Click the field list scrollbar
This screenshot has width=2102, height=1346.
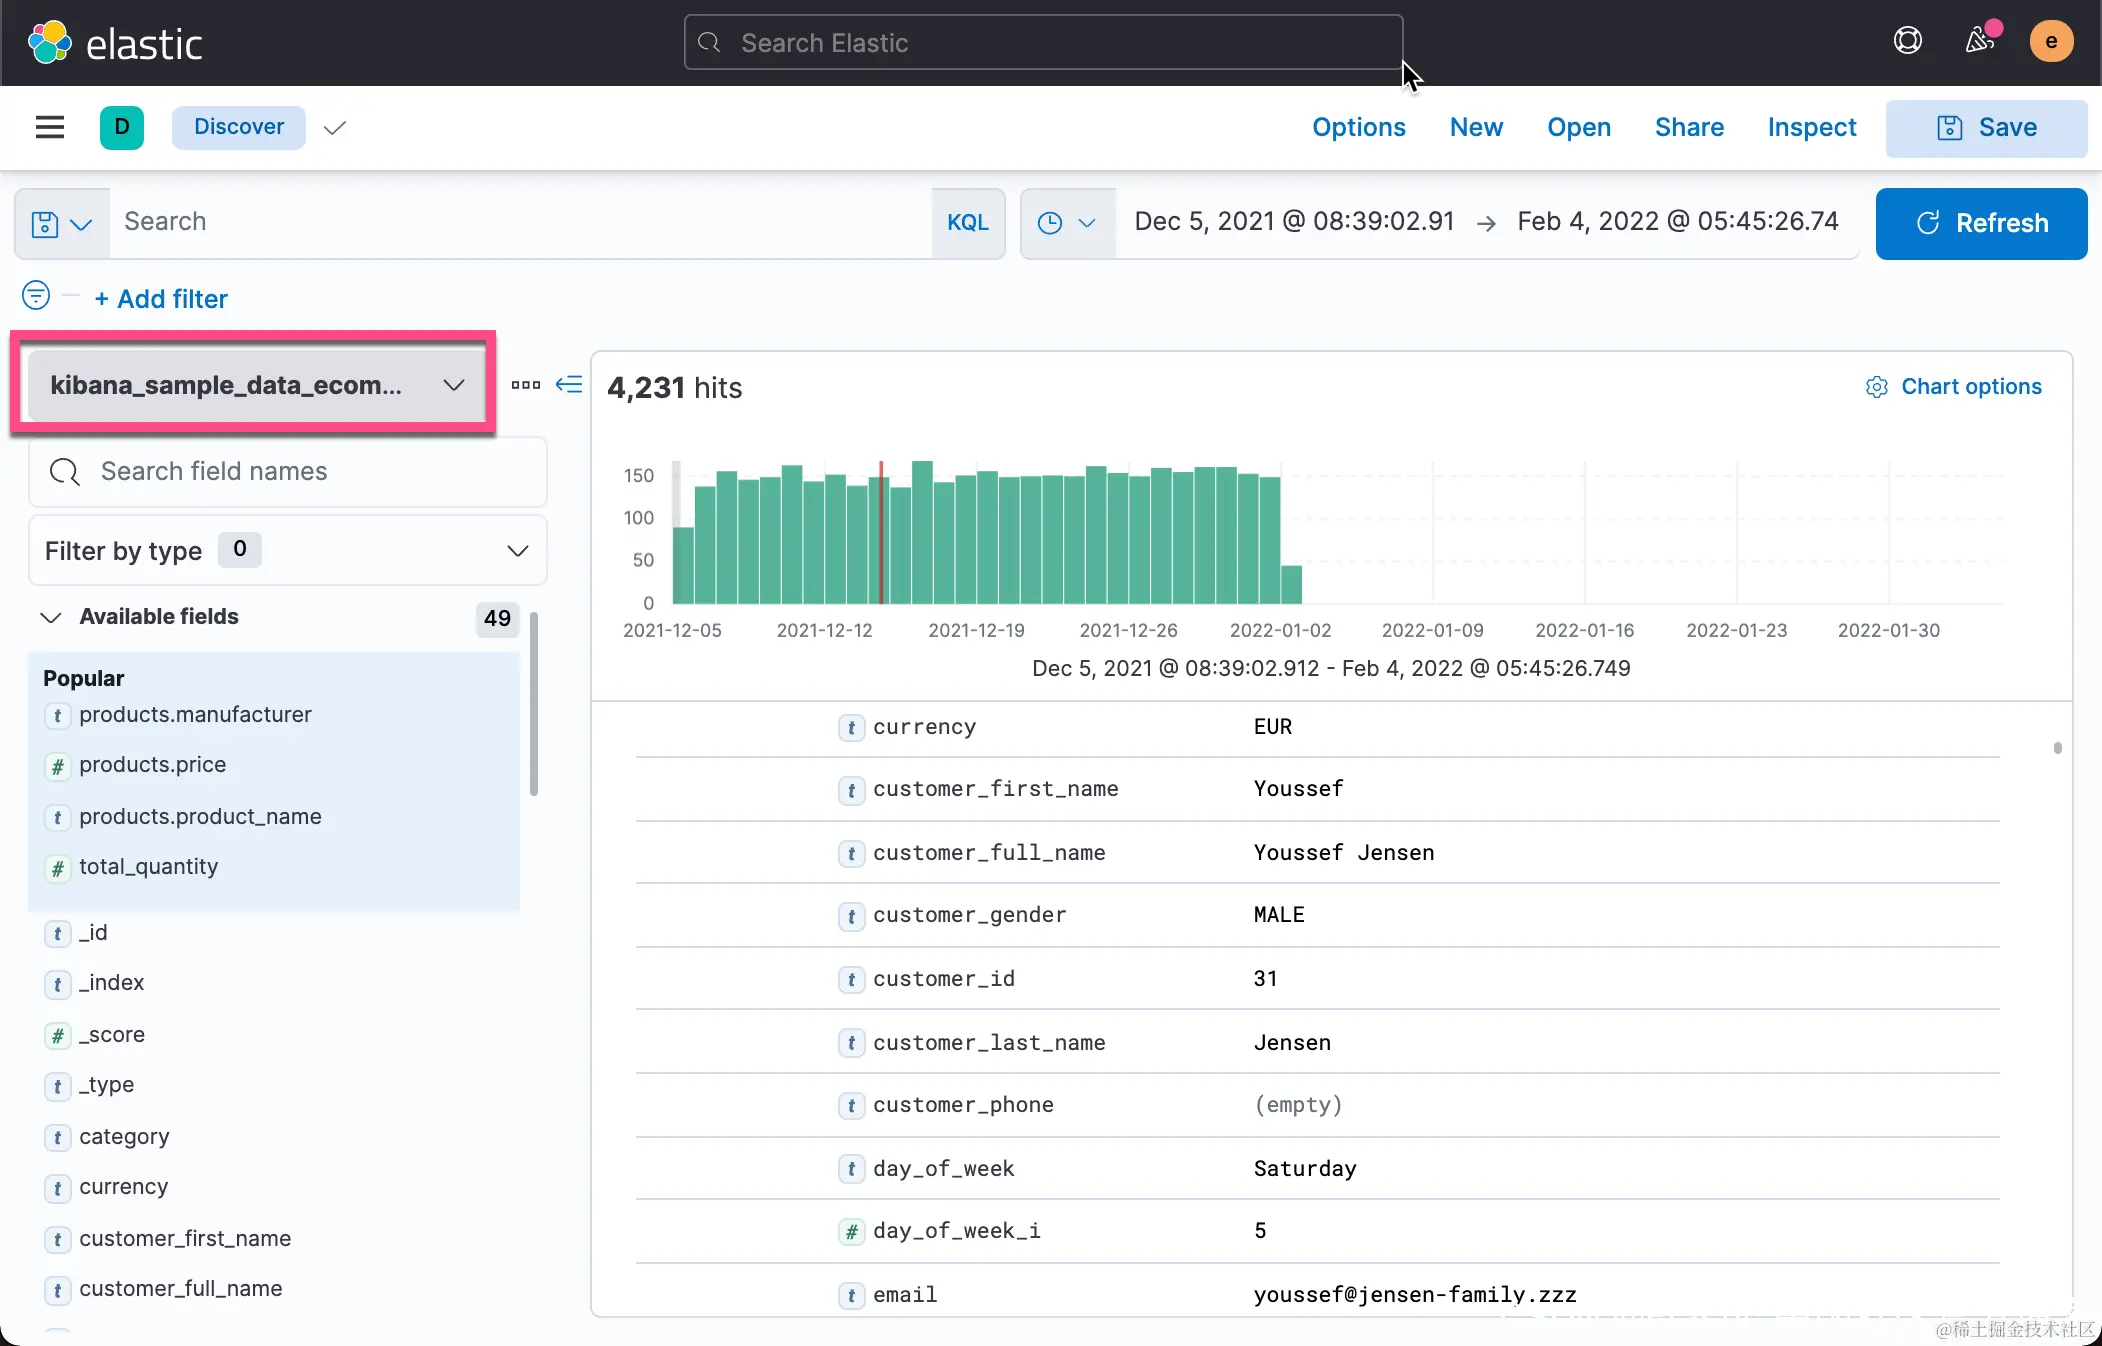[534, 705]
